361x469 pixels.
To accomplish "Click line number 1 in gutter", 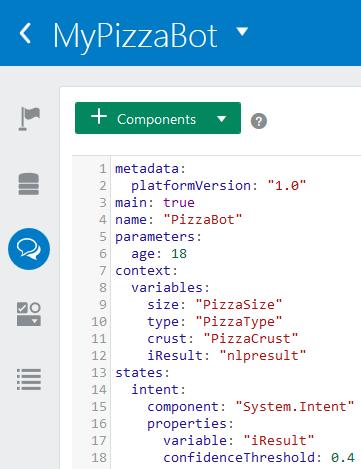I will tap(103, 169).
